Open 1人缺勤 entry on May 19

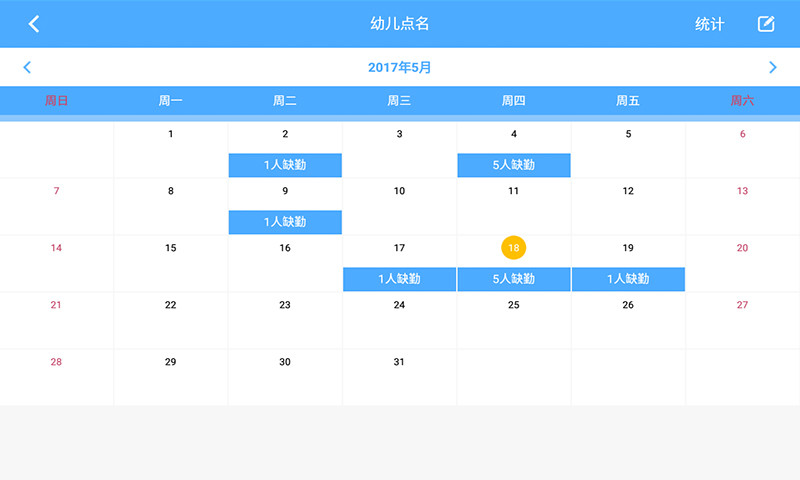(x=628, y=279)
